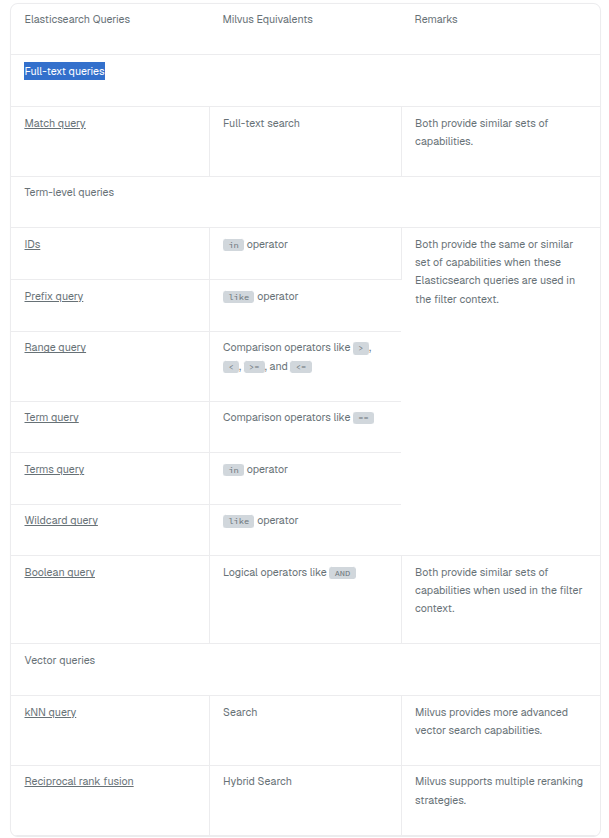Click the AND operator code badge
The image size is (609, 838).
point(343,574)
